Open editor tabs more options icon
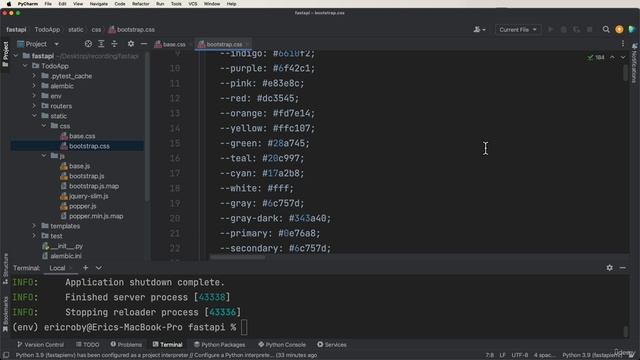The height and width of the screenshot is (360, 640). point(623,44)
